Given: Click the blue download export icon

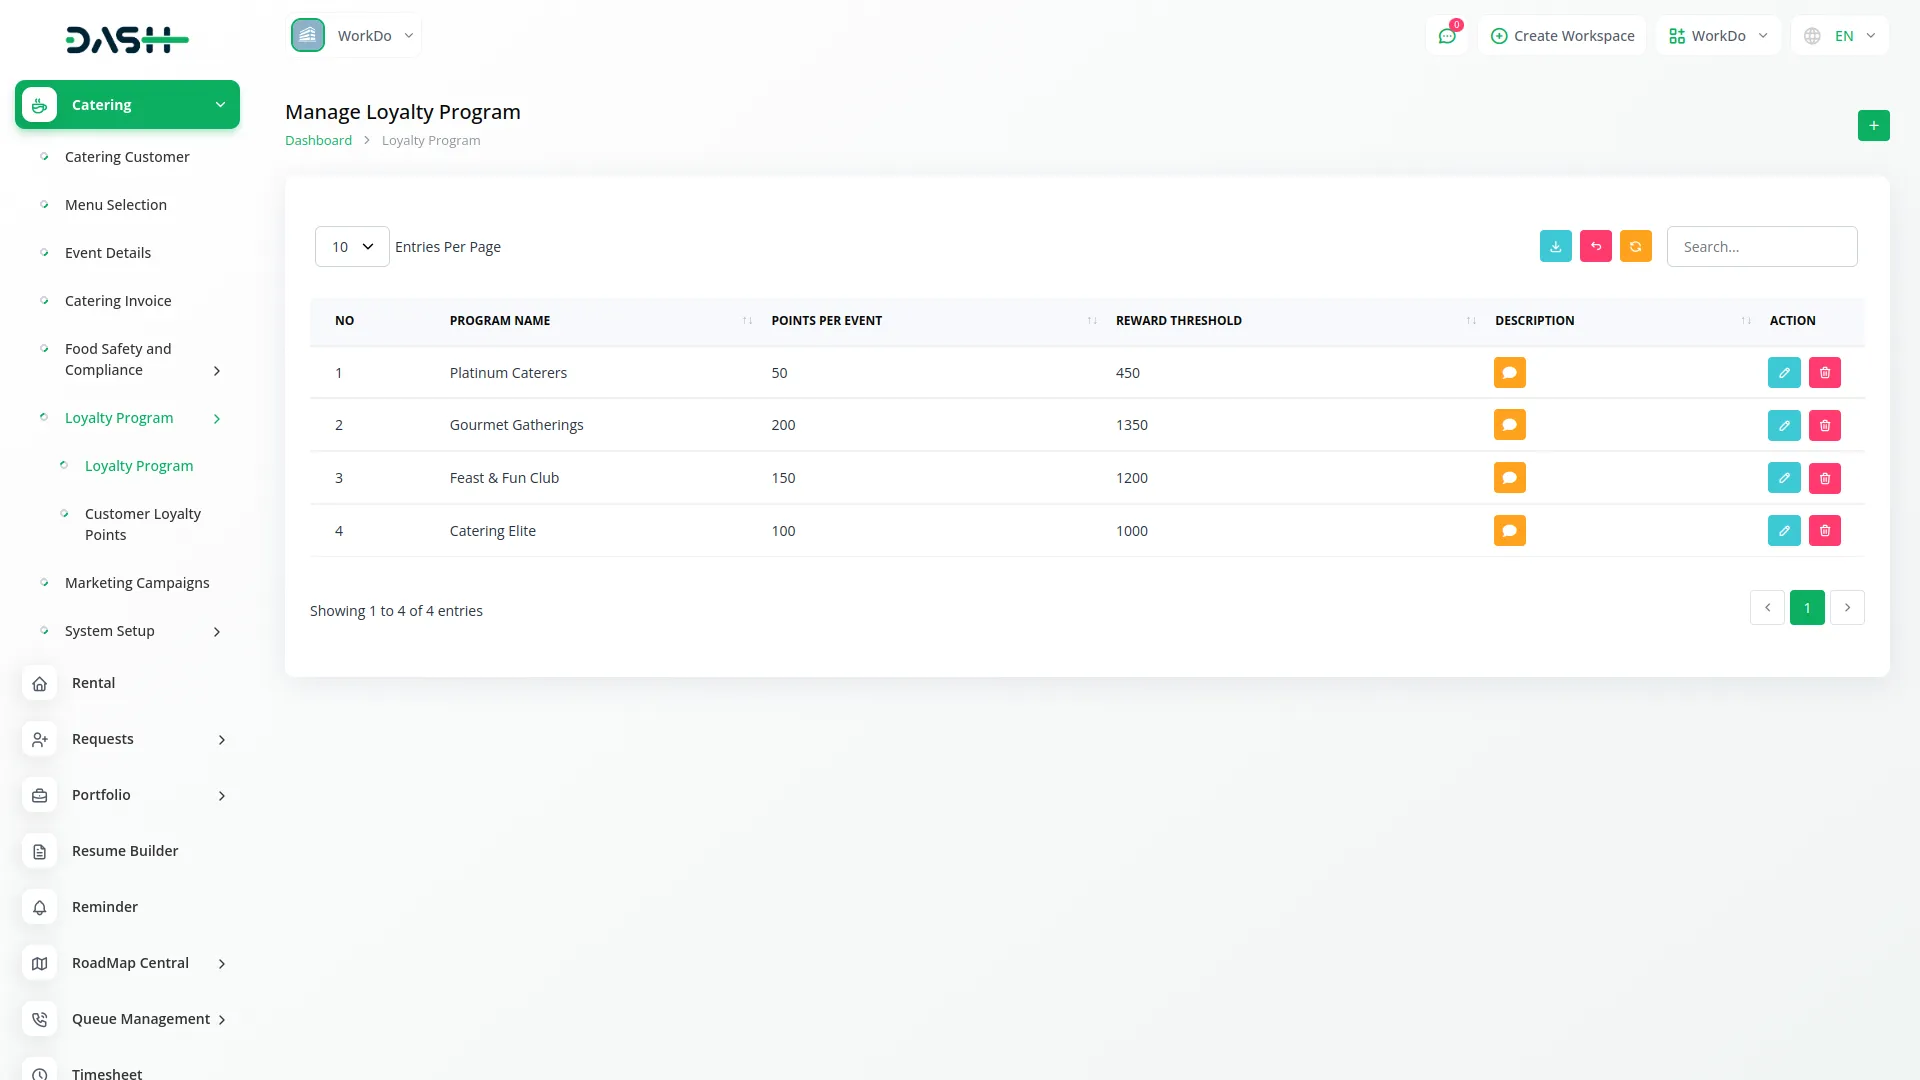Looking at the screenshot, I should (1555, 246).
